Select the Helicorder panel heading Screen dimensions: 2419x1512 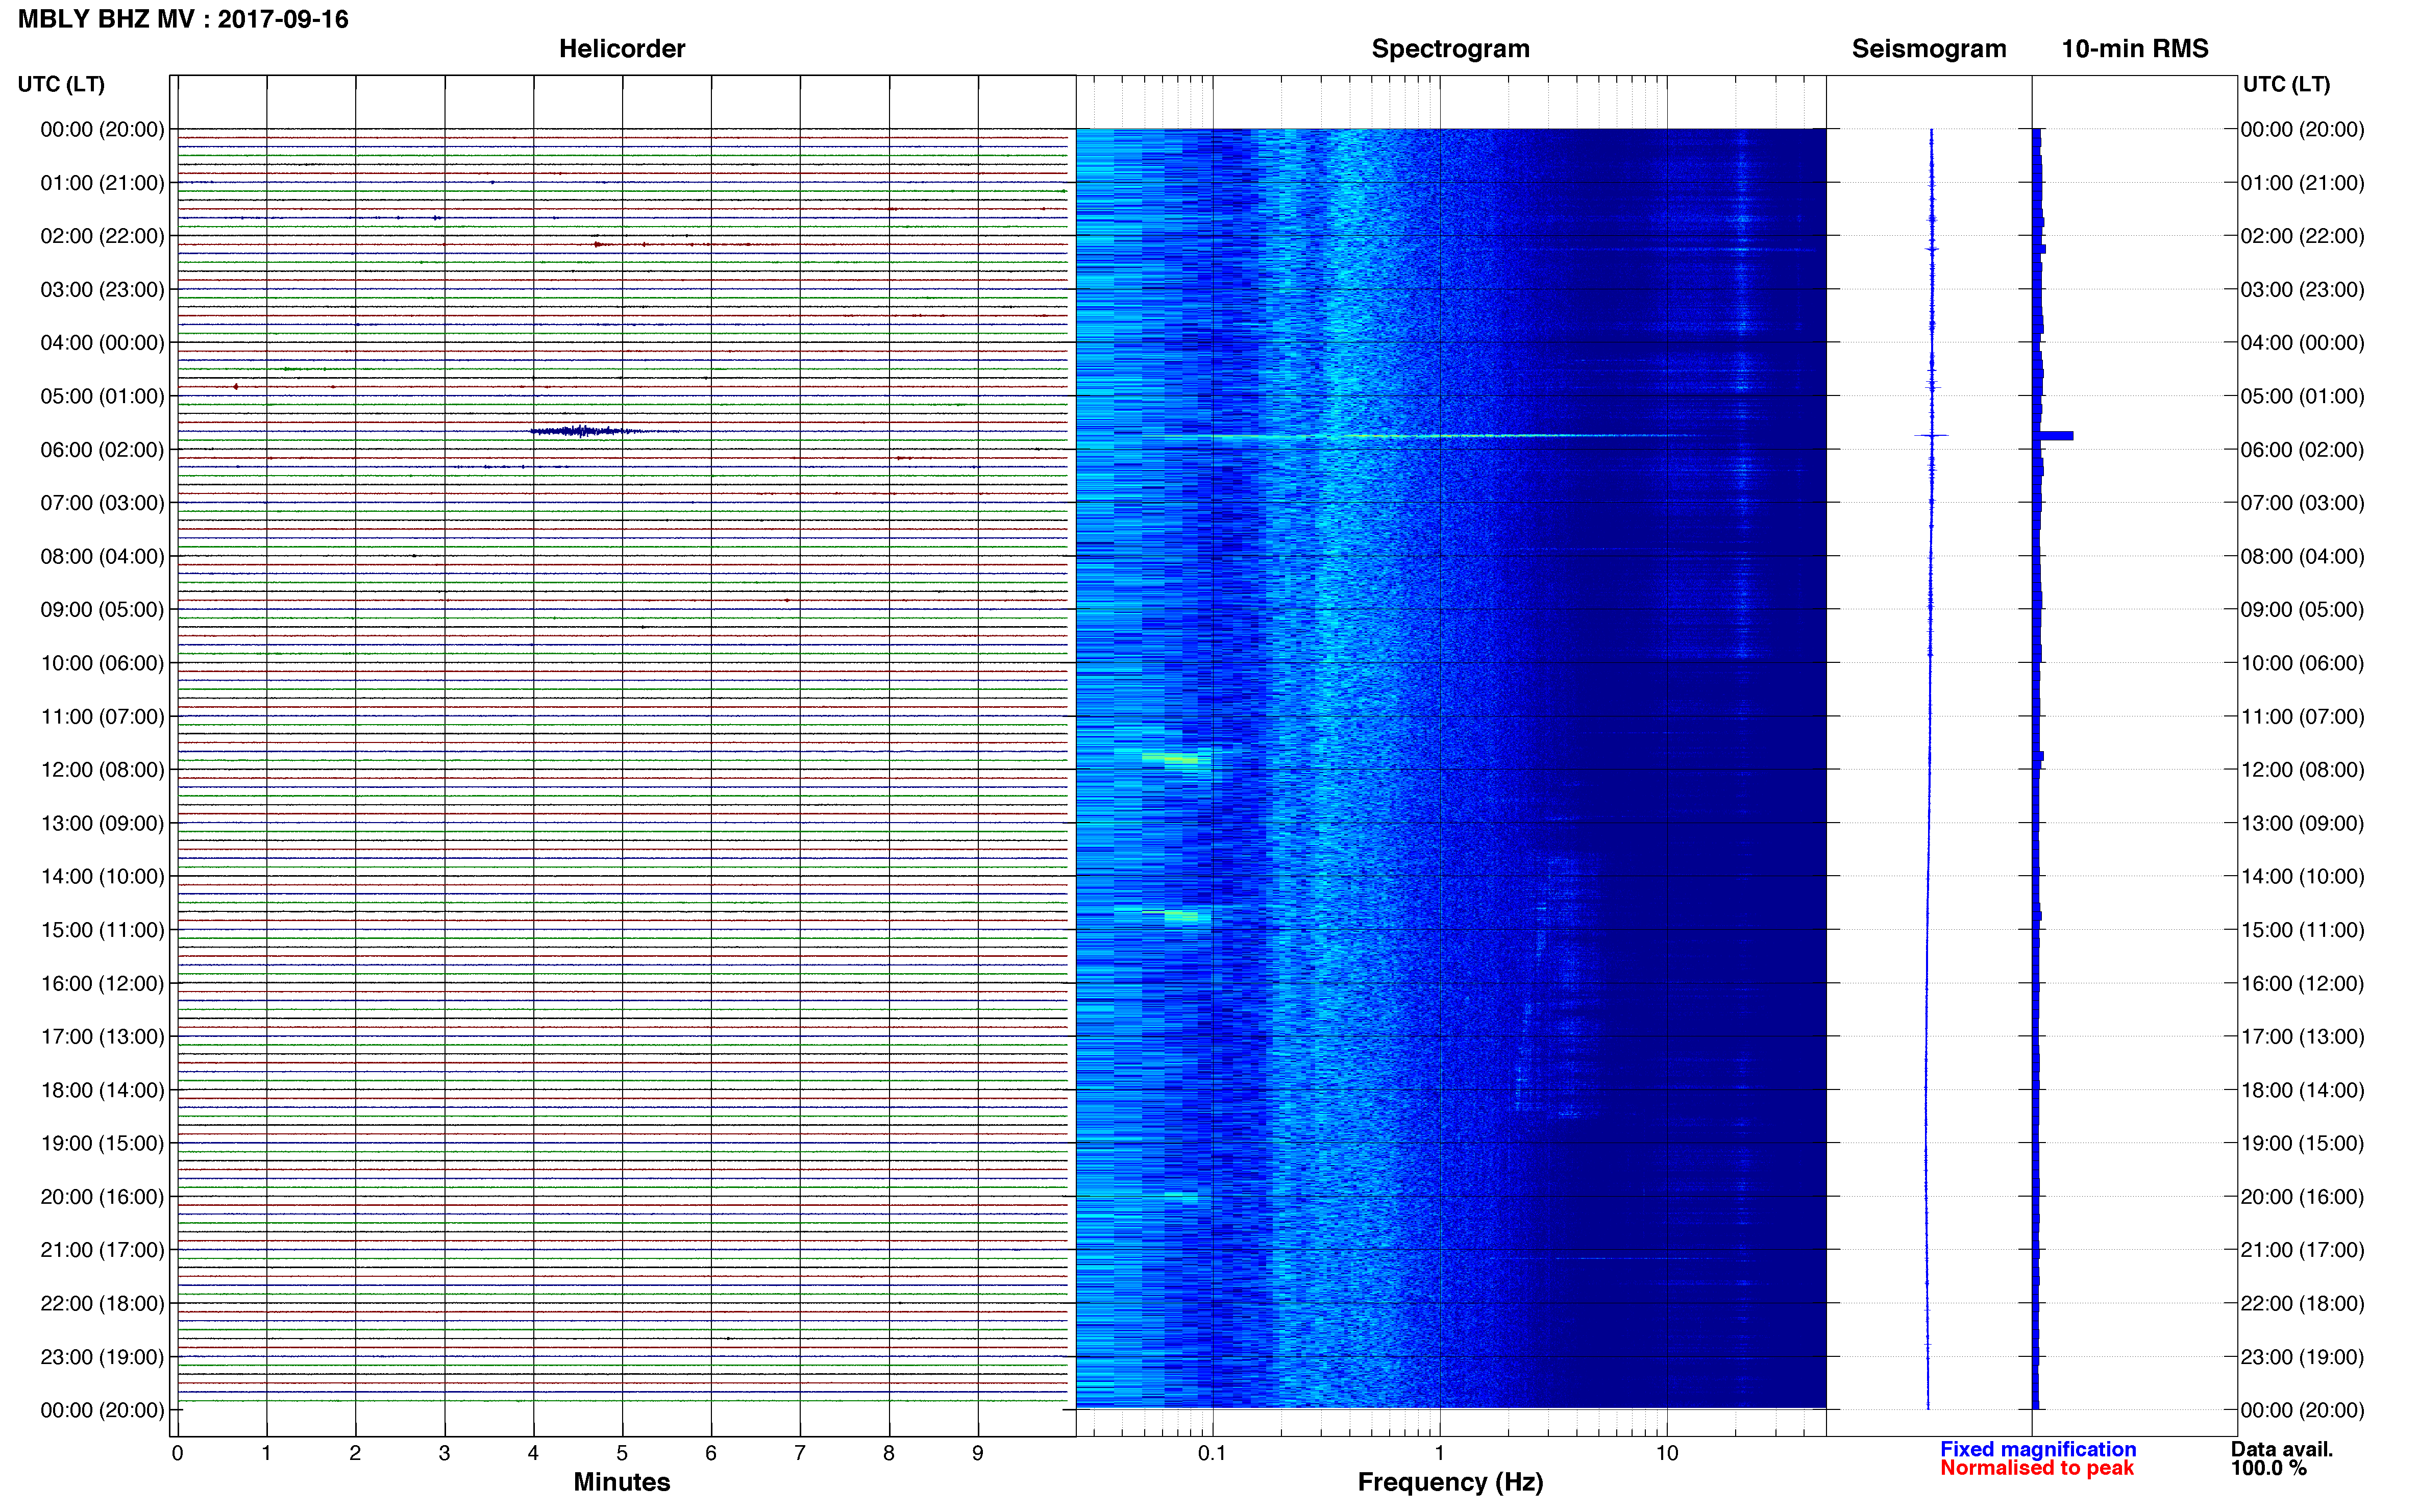point(622,49)
